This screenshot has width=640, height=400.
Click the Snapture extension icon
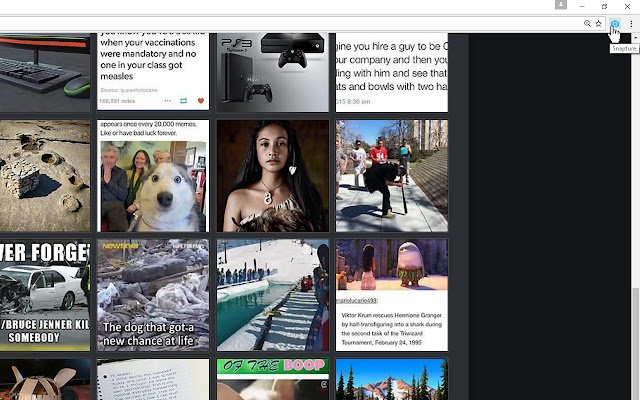tap(615, 24)
